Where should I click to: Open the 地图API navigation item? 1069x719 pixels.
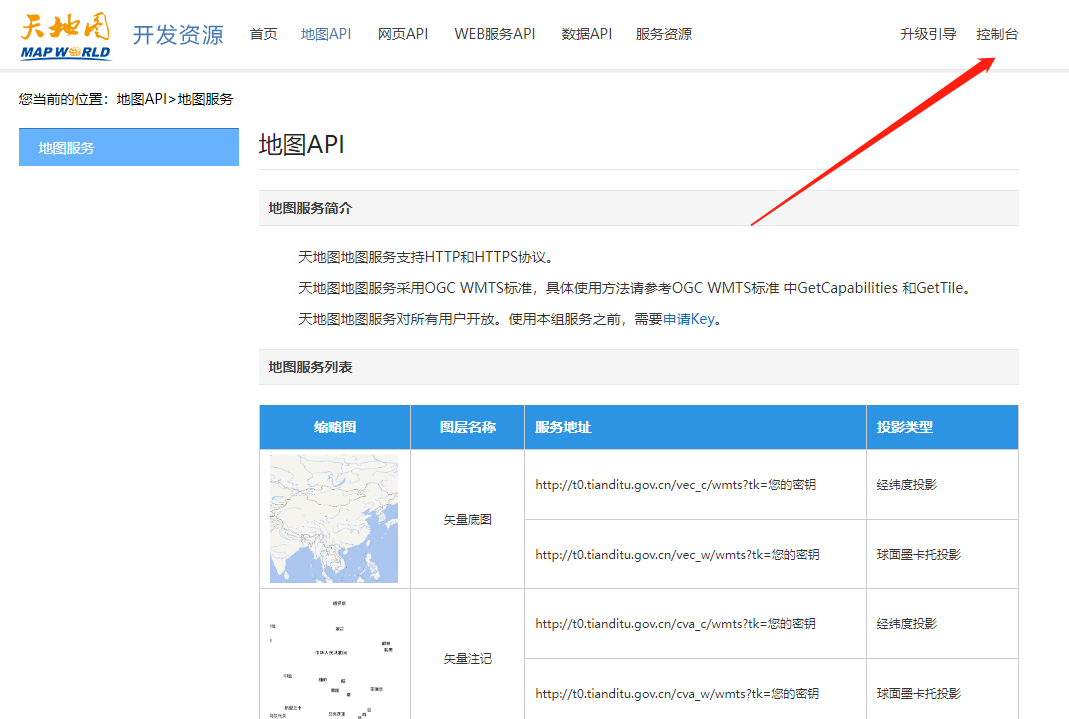[326, 34]
